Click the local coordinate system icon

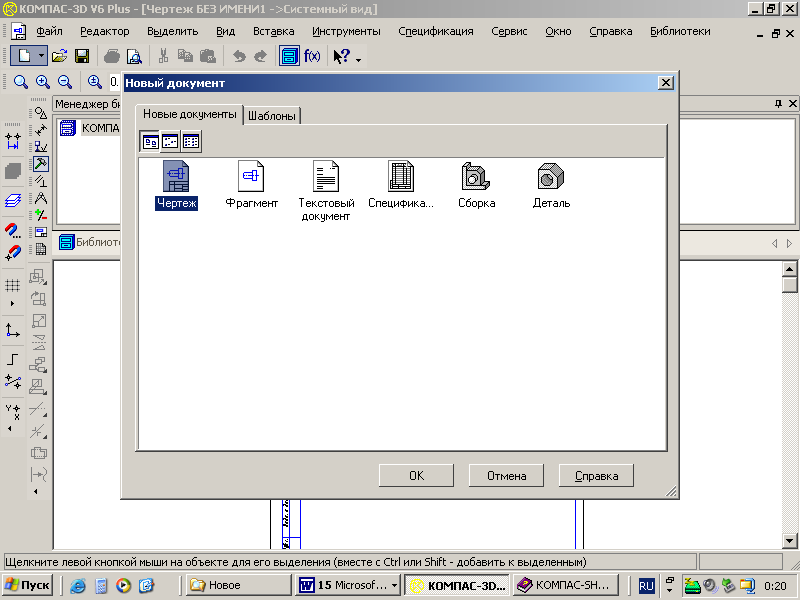click(13, 331)
